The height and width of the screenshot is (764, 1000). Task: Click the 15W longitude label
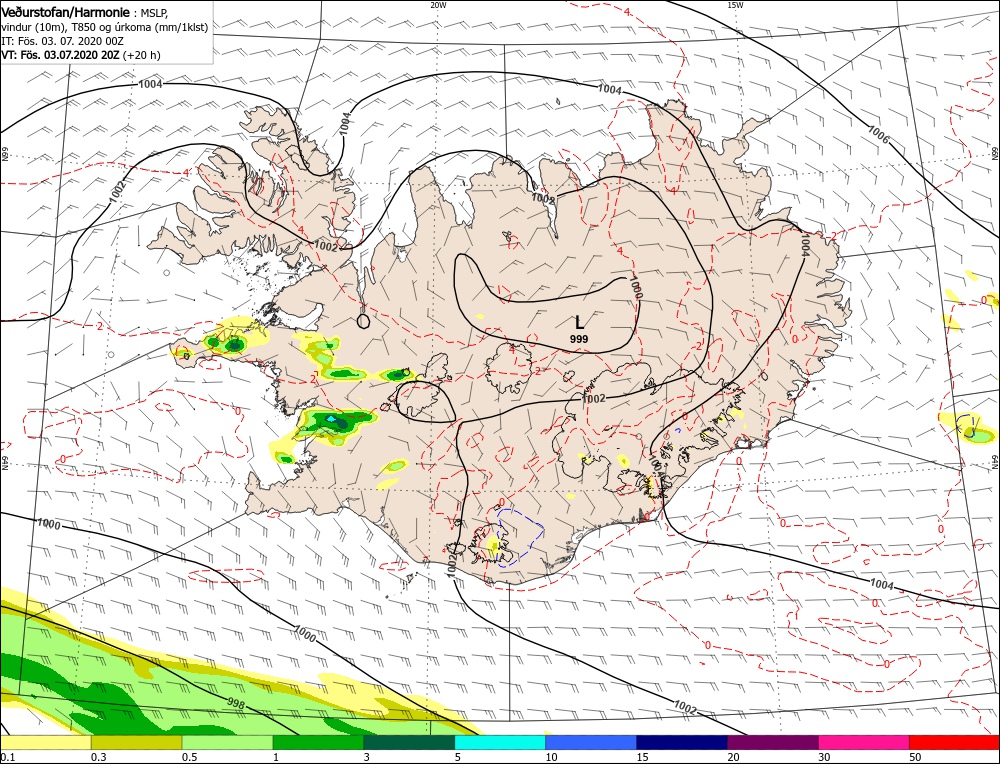pos(735,5)
